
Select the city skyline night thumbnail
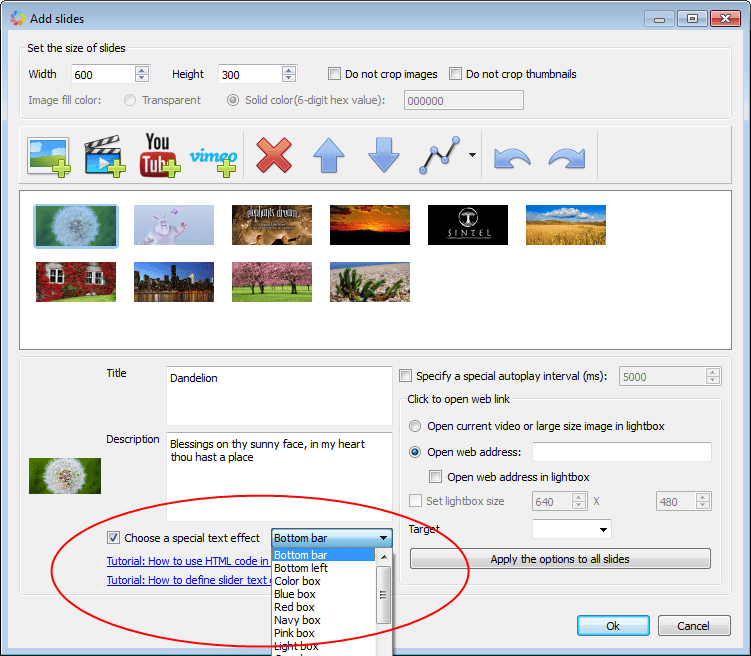pos(174,282)
